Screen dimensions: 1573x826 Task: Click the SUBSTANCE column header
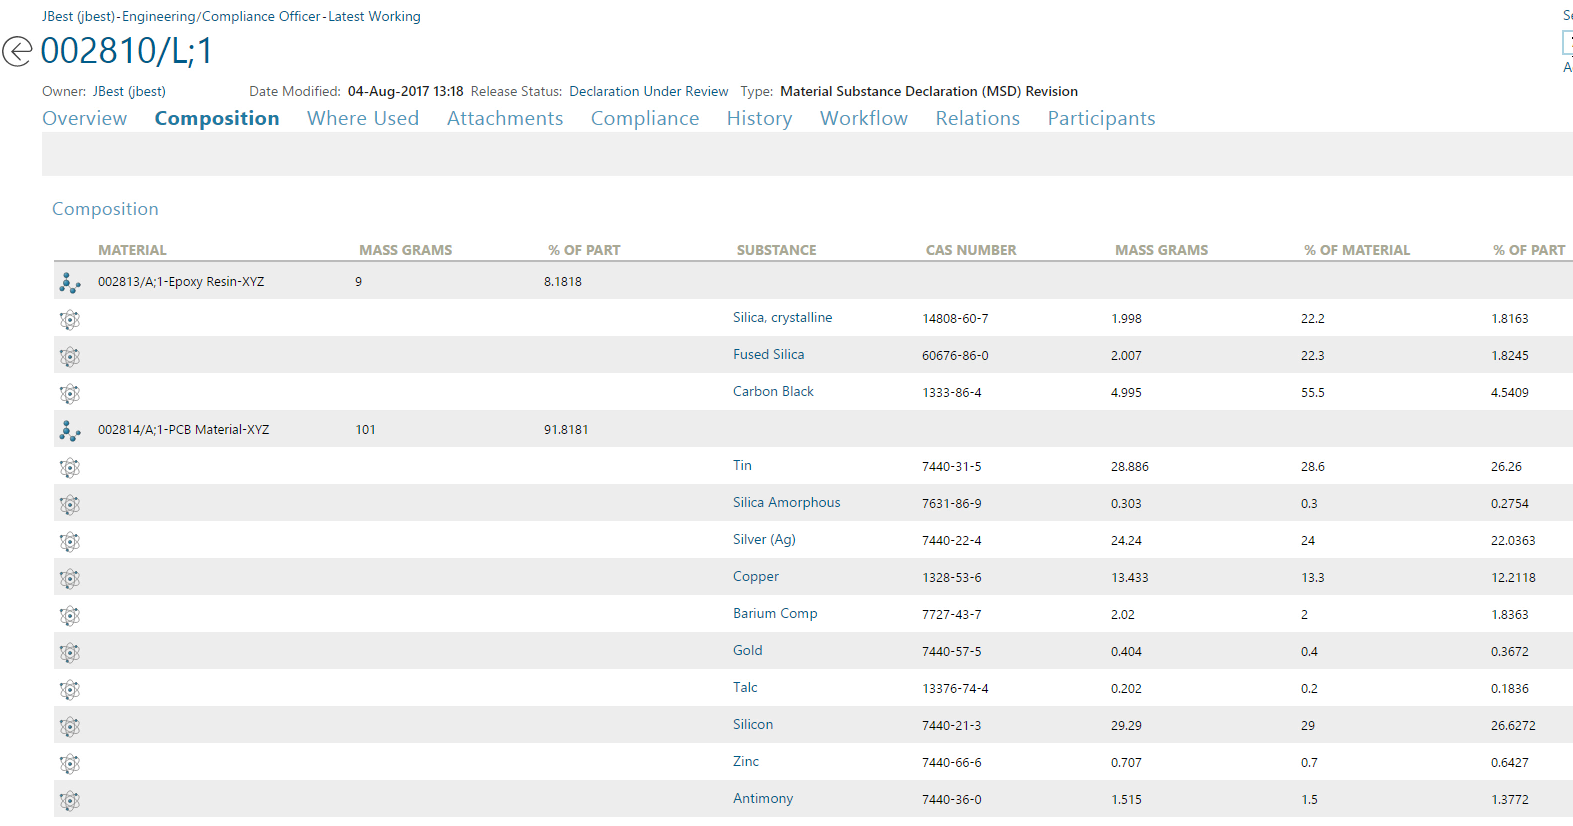[x=777, y=251]
